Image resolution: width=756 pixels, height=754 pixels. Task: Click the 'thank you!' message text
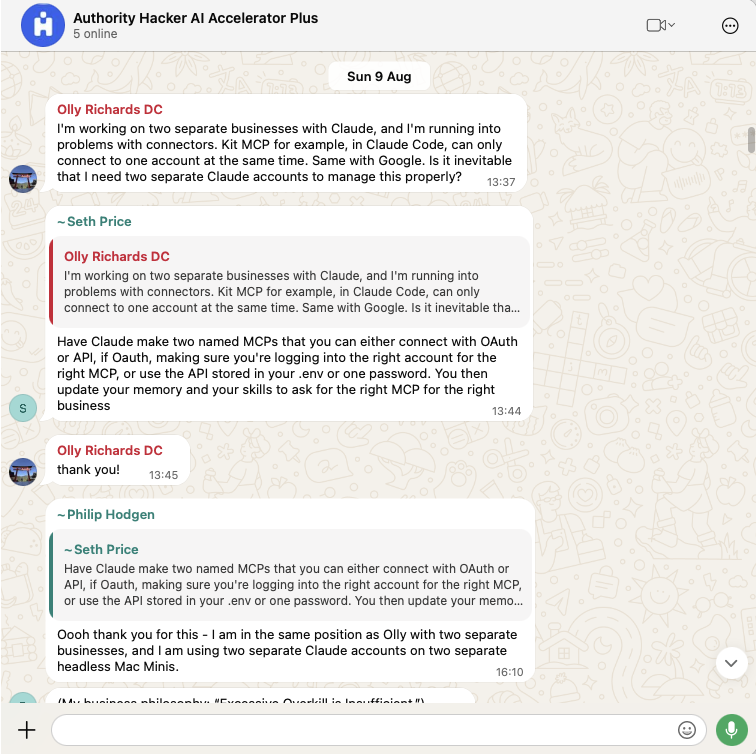pos(88,470)
